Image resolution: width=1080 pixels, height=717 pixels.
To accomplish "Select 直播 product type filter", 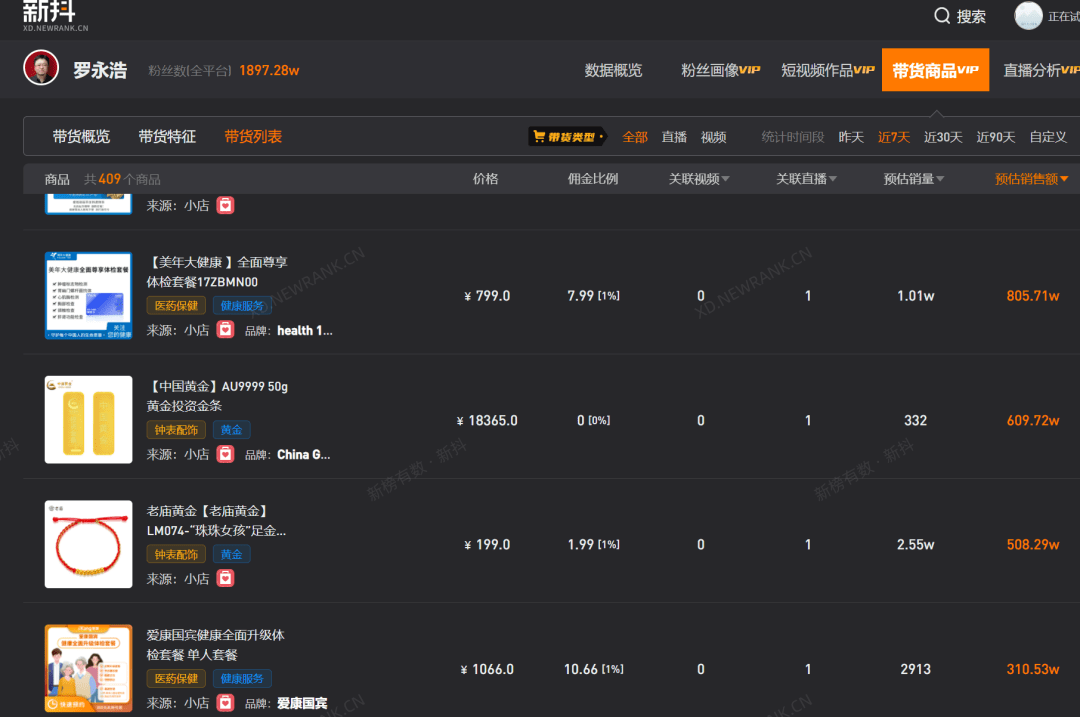I will click(x=674, y=137).
